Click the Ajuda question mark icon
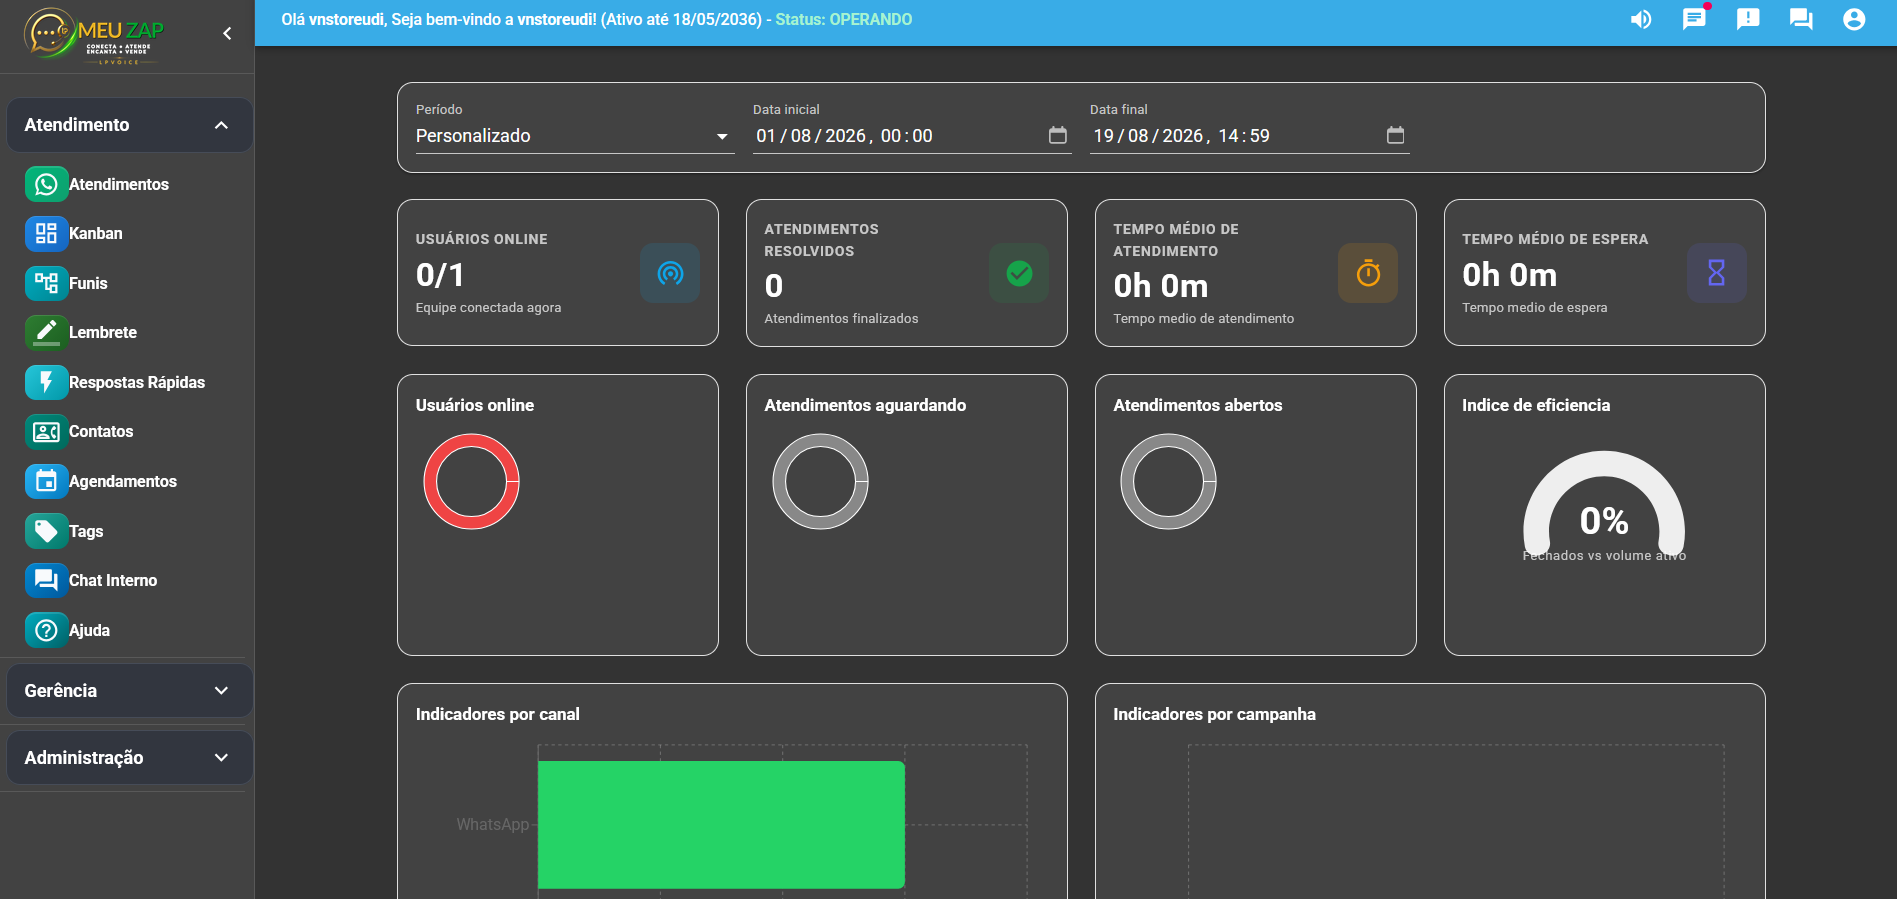The height and width of the screenshot is (899, 1897). 46,630
